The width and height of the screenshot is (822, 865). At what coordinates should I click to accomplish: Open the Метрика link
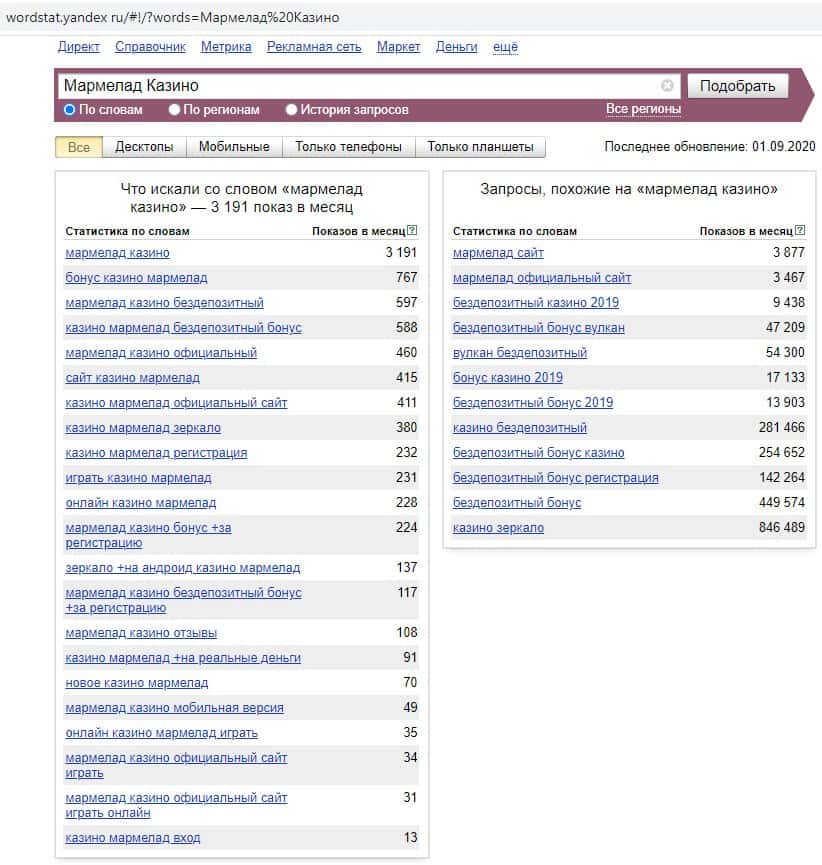(226, 47)
